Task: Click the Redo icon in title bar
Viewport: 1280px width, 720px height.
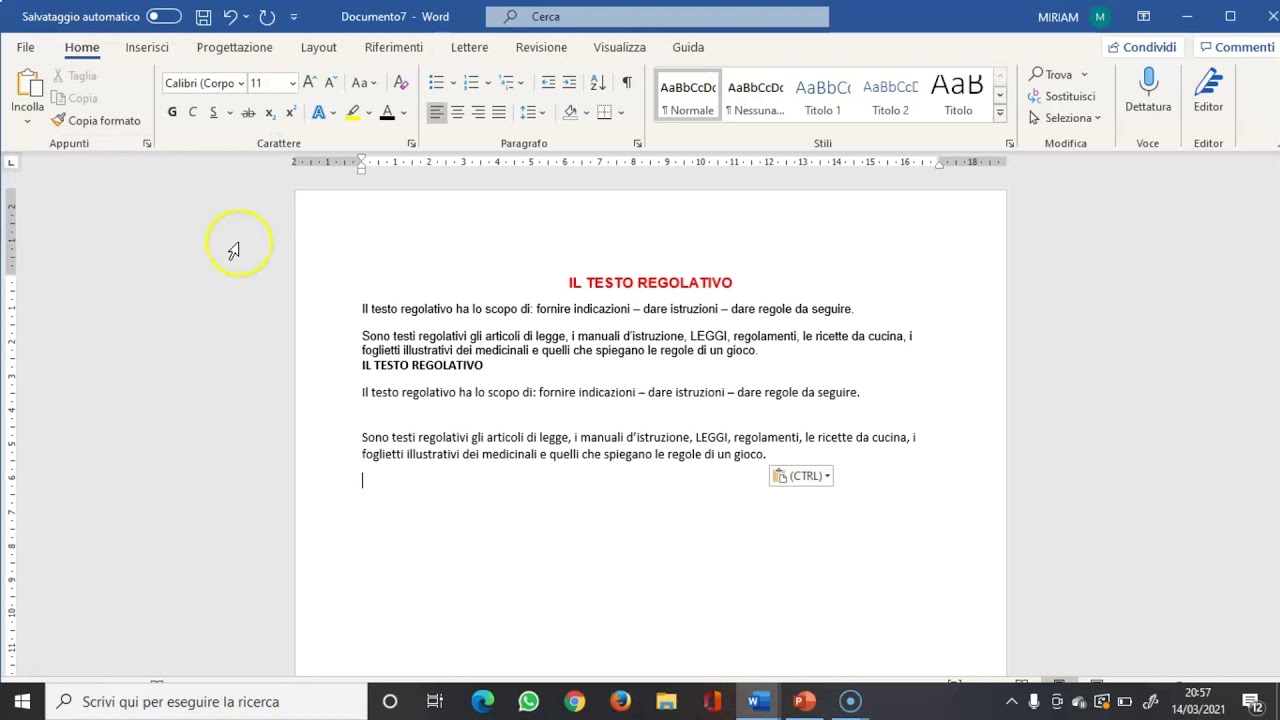Action: point(266,17)
